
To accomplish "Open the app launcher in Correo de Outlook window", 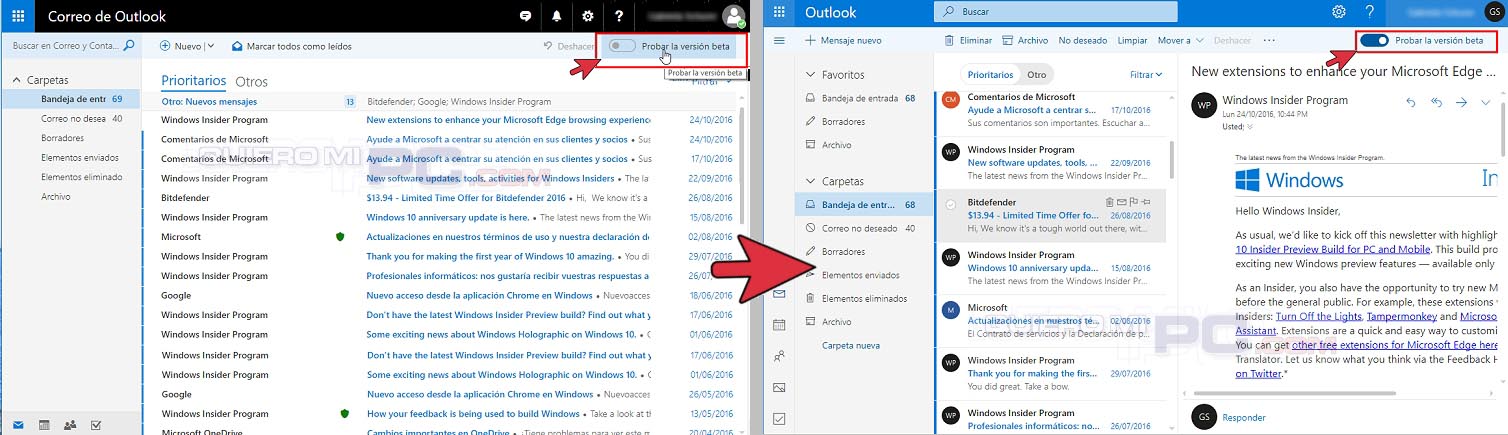I will [x=18, y=16].
